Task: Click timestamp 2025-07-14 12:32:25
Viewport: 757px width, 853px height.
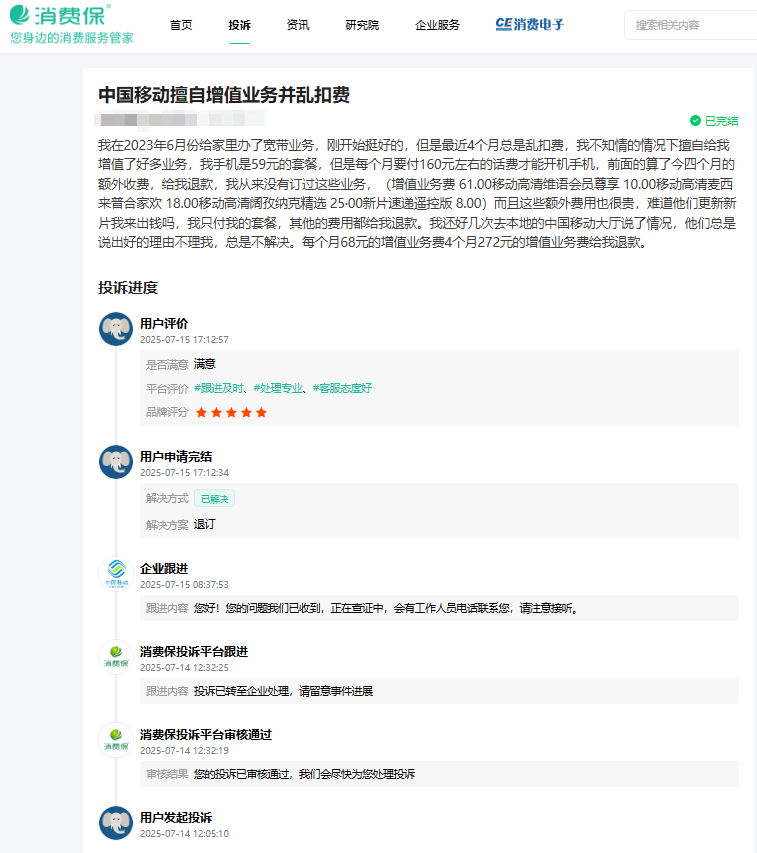Action: (184, 667)
